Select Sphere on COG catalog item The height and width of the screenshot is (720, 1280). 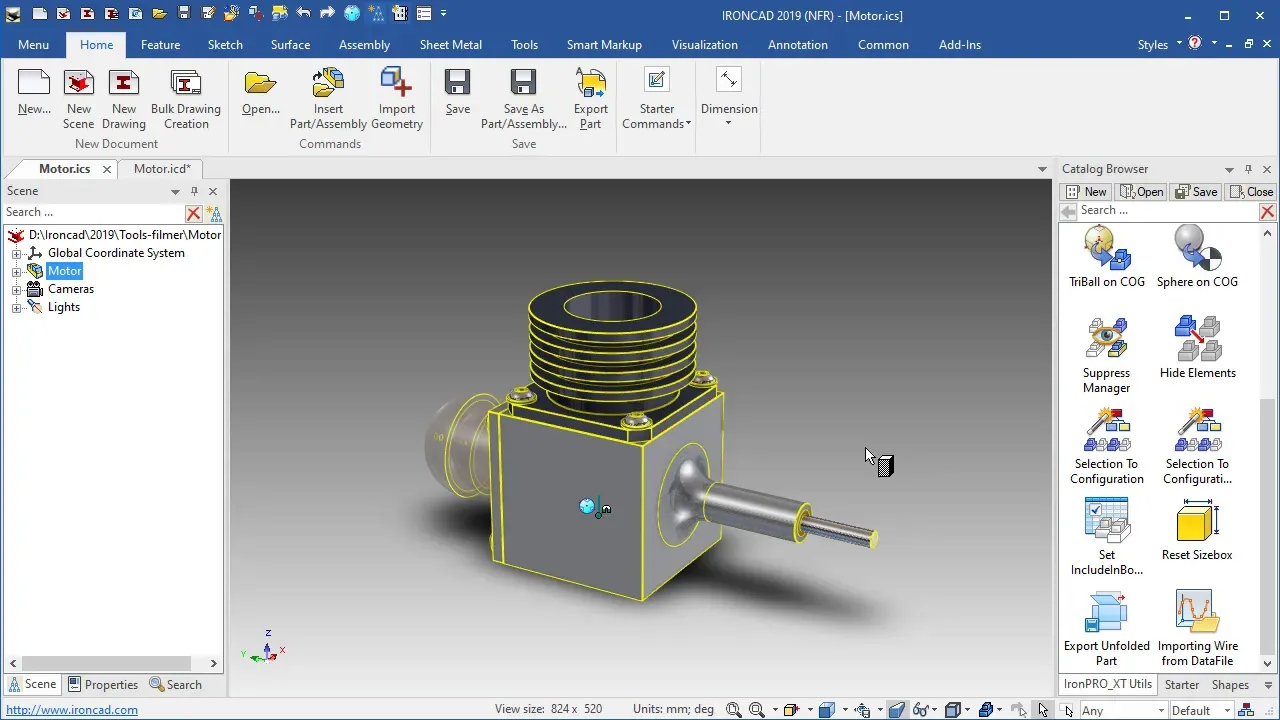pyautogui.click(x=1197, y=257)
